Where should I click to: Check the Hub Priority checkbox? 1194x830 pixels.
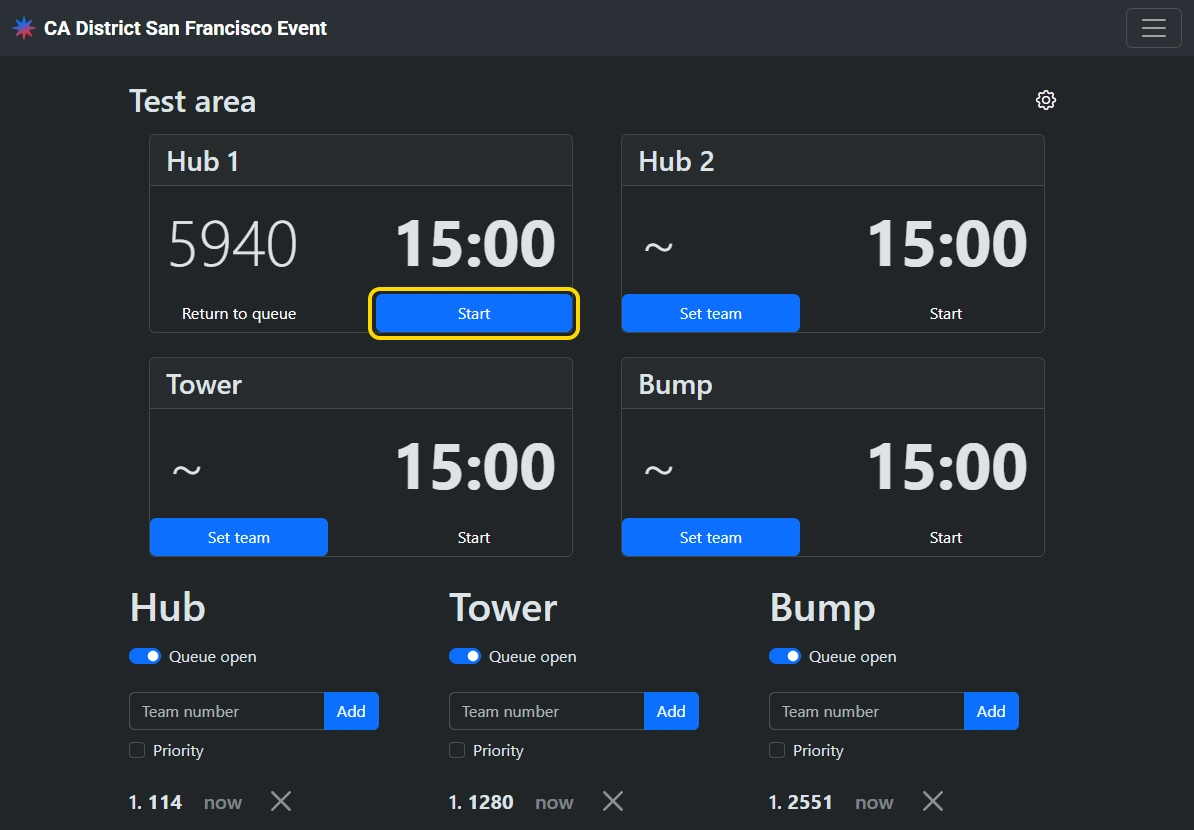pyautogui.click(x=137, y=750)
